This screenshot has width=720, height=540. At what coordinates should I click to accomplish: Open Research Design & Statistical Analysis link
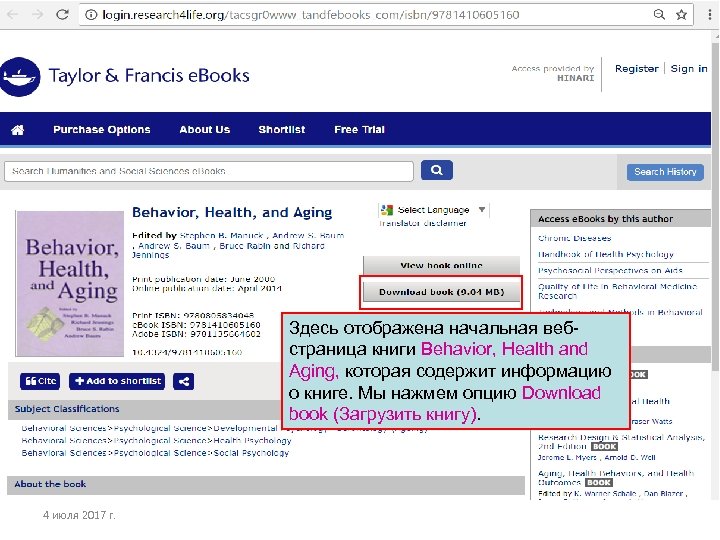click(x=621, y=441)
